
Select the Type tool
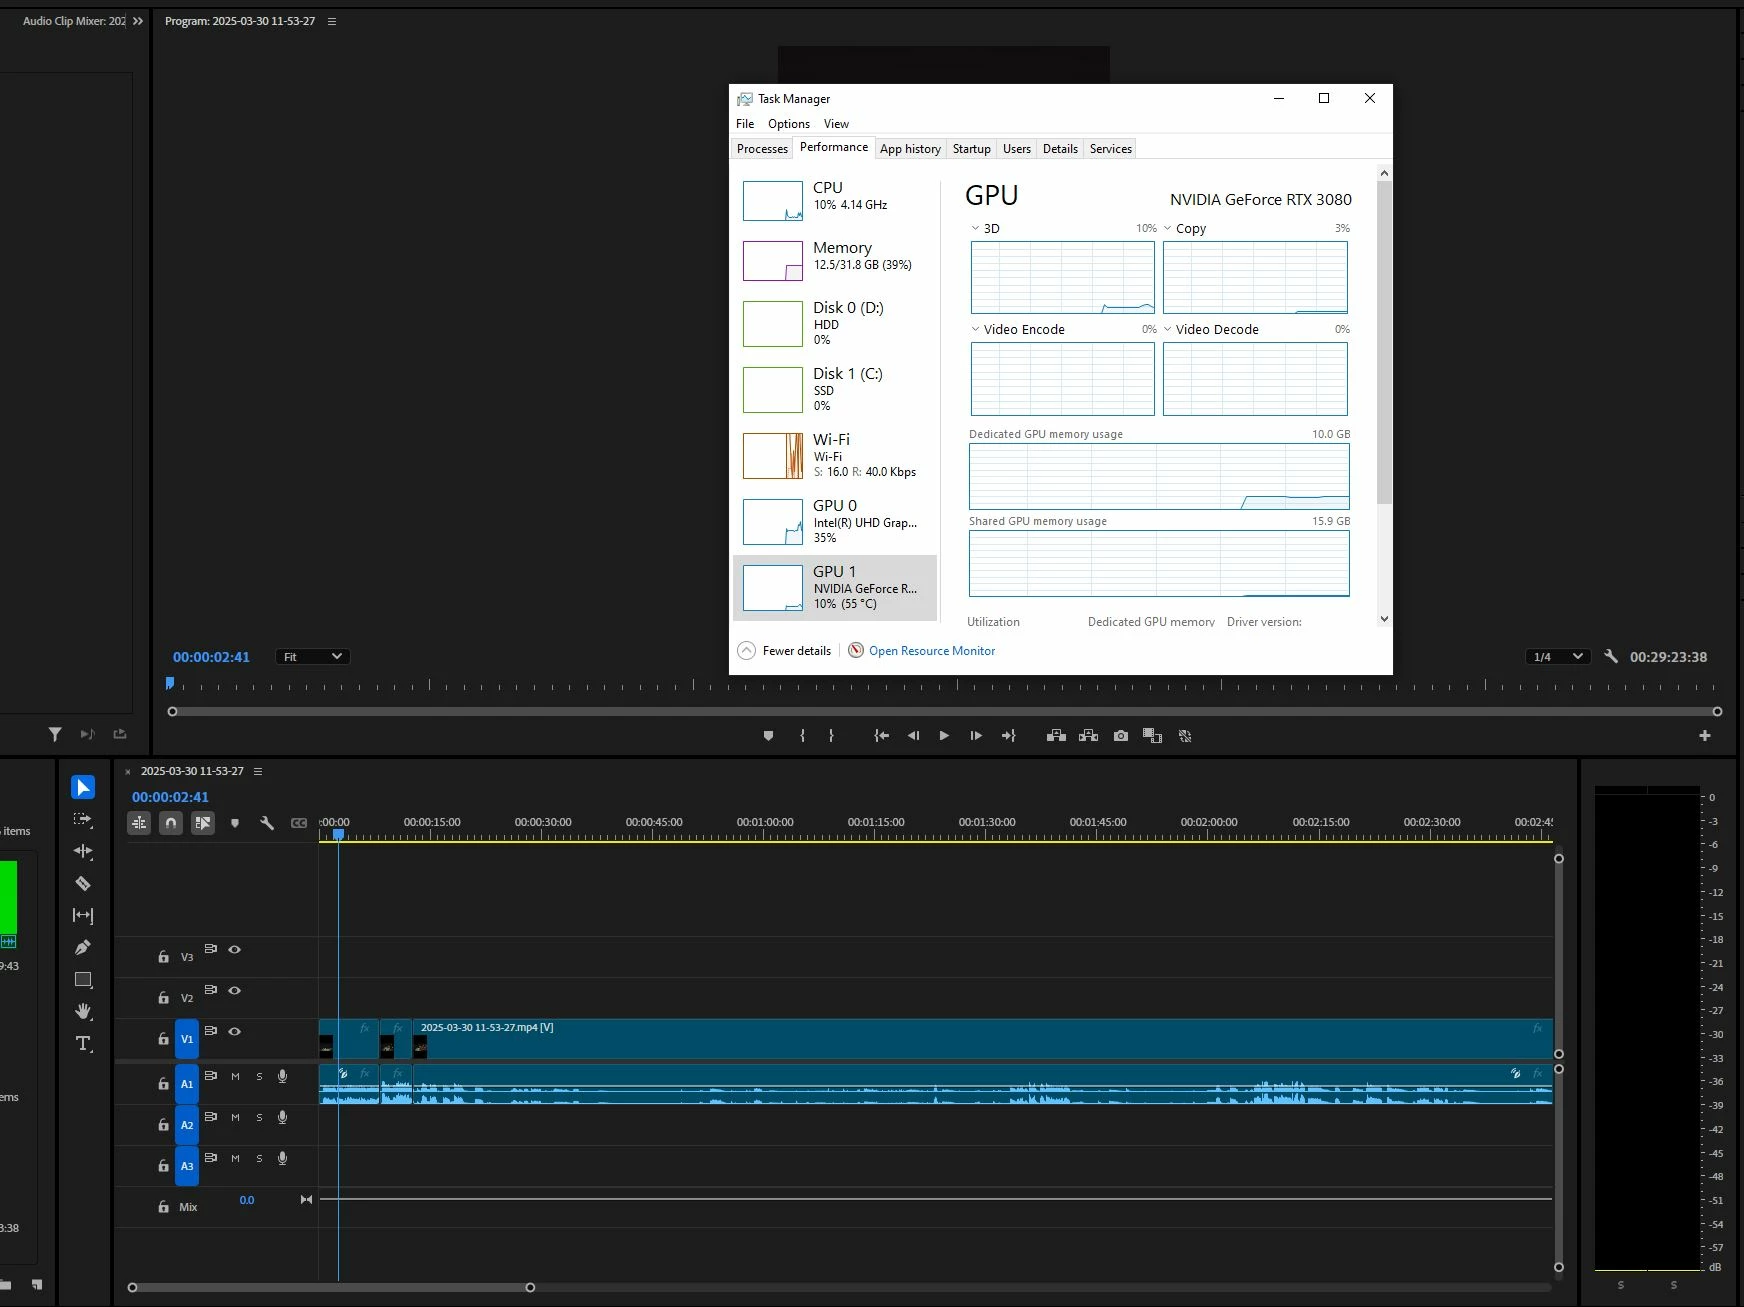83,1044
